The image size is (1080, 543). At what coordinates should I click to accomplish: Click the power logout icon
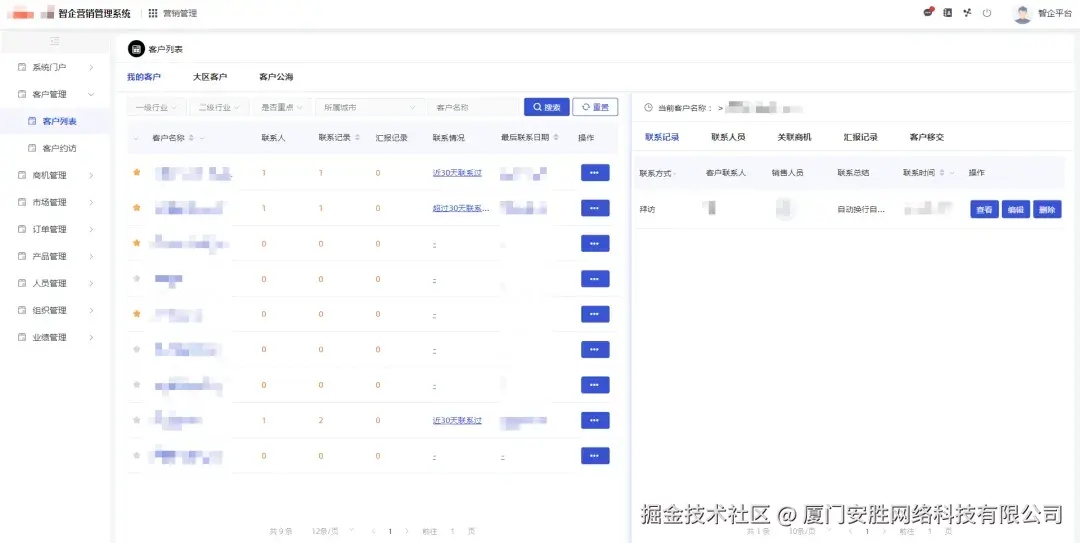pos(986,12)
